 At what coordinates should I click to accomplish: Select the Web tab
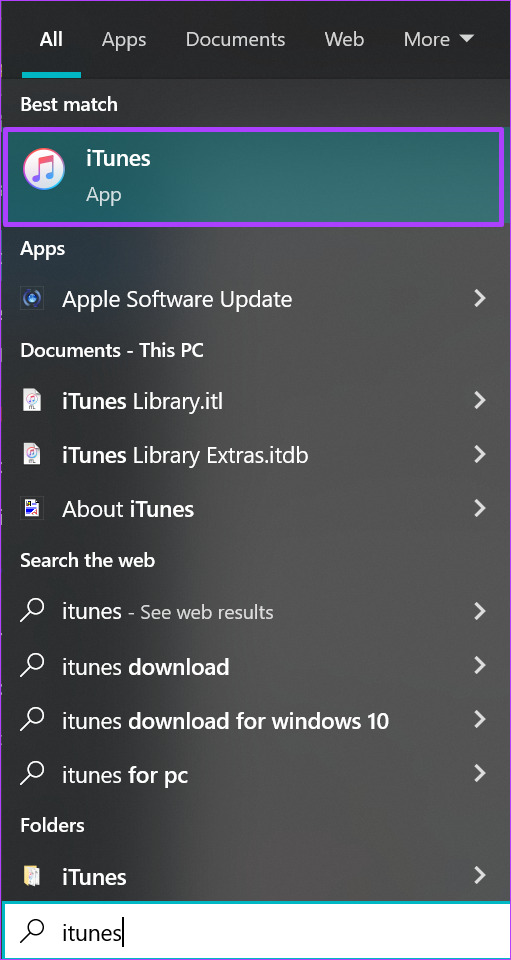344,39
